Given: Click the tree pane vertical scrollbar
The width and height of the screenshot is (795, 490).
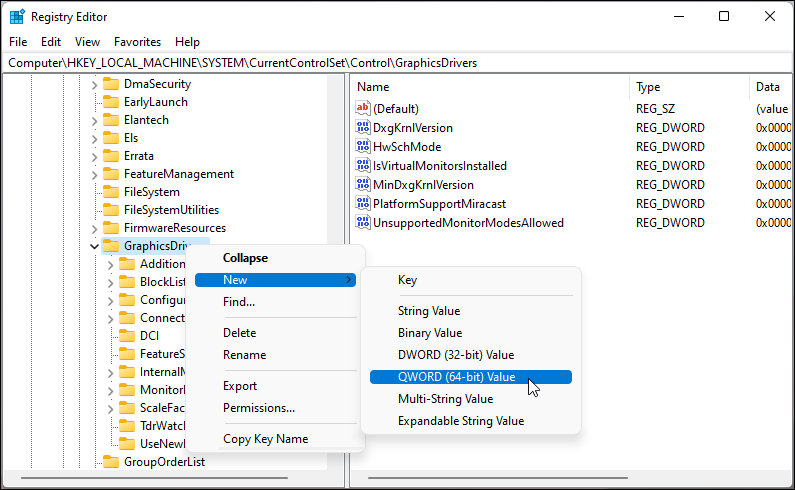Looking at the screenshot, I should tap(335, 271).
